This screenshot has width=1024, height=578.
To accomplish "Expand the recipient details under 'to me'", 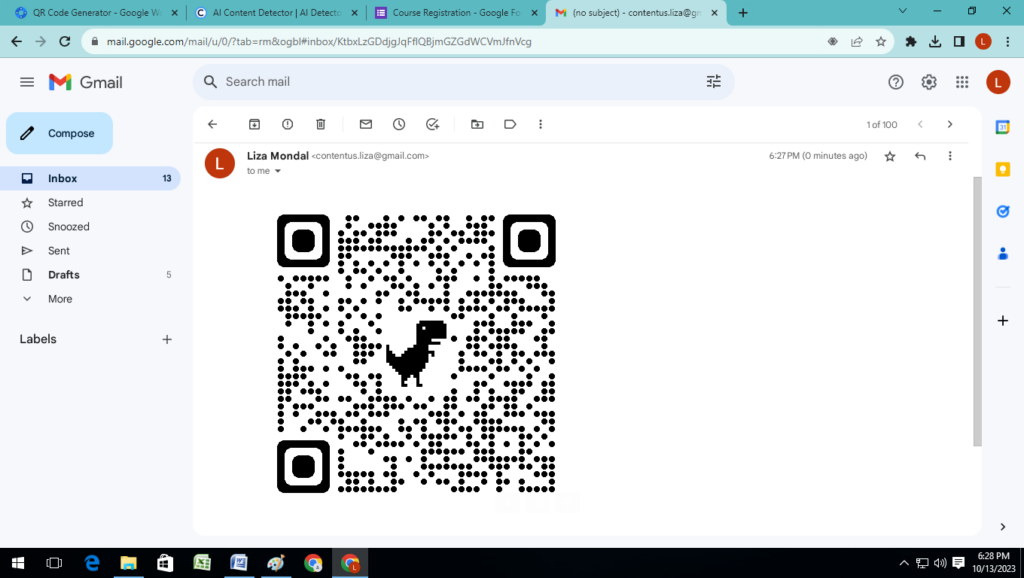I will pyautogui.click(x=277, y=171).
